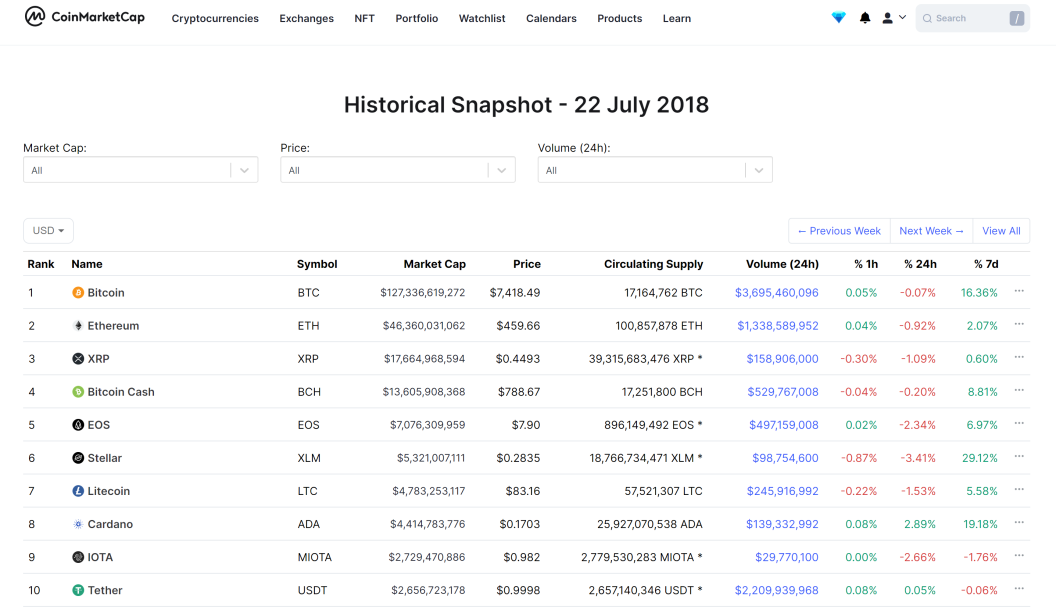Click the blue diamond rewards icon

838,18
